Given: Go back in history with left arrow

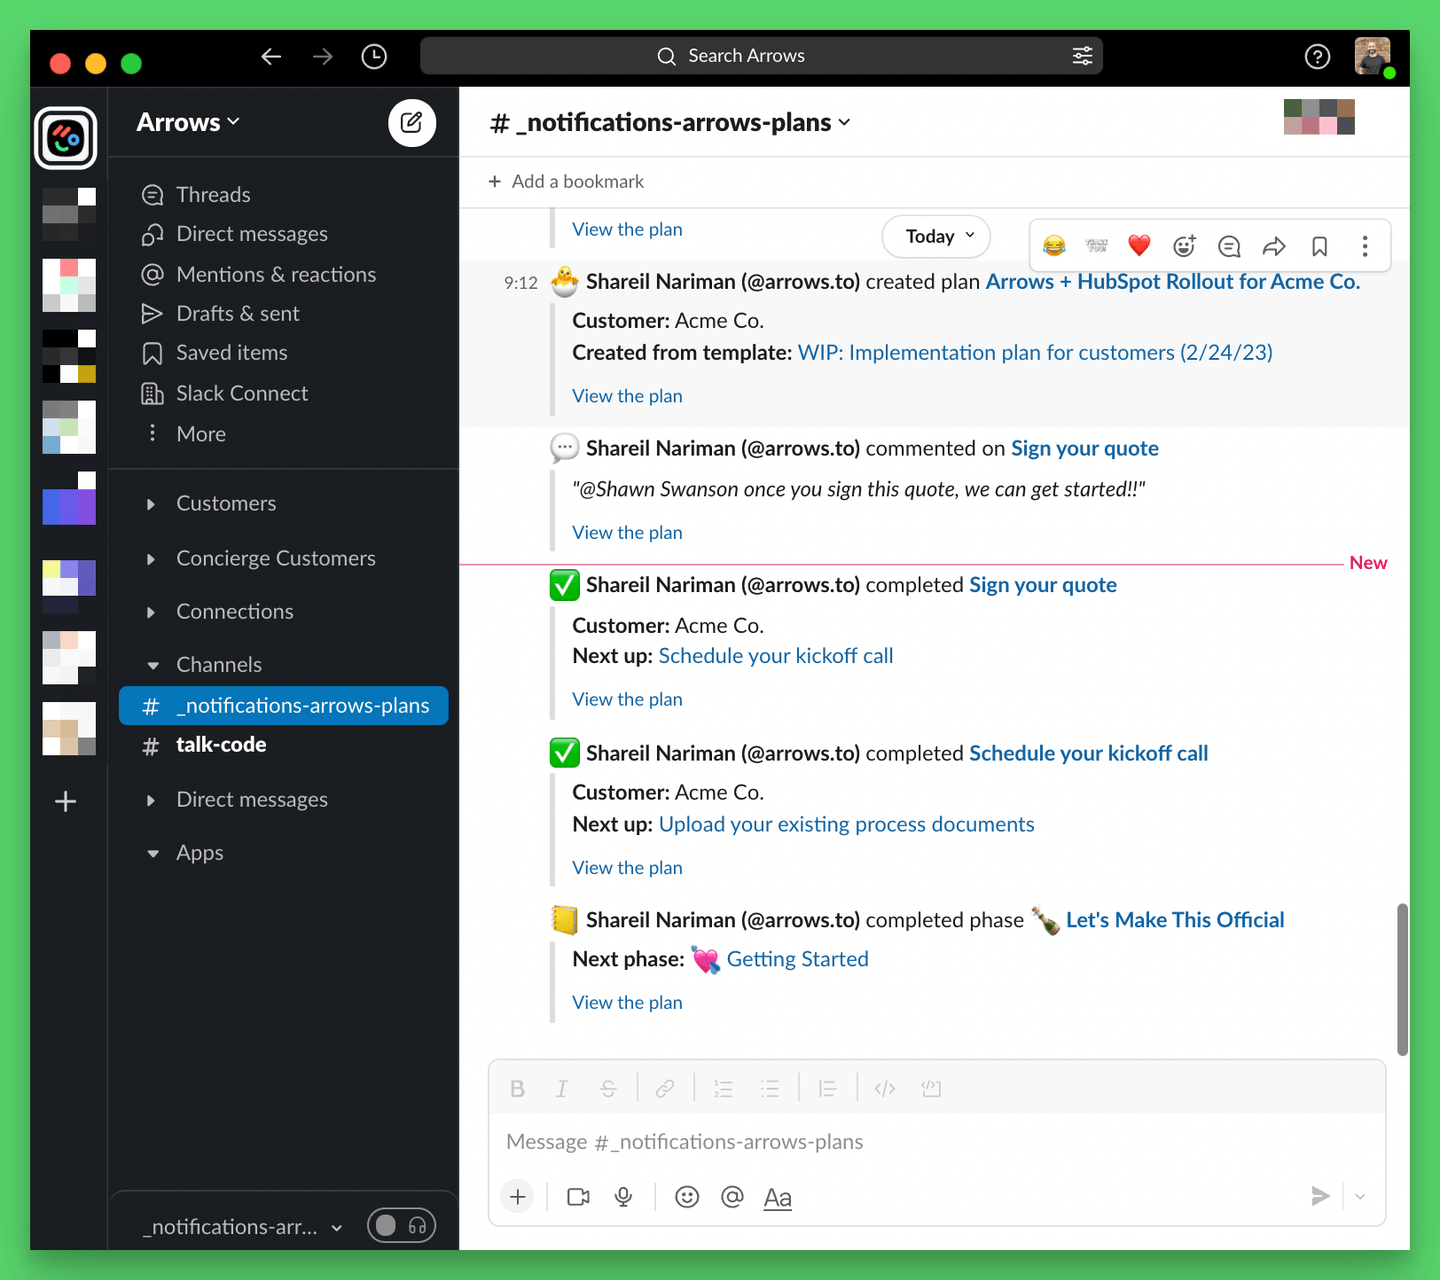Looking at the screenshot, I should pyautogui.click(x=271, y=57).
